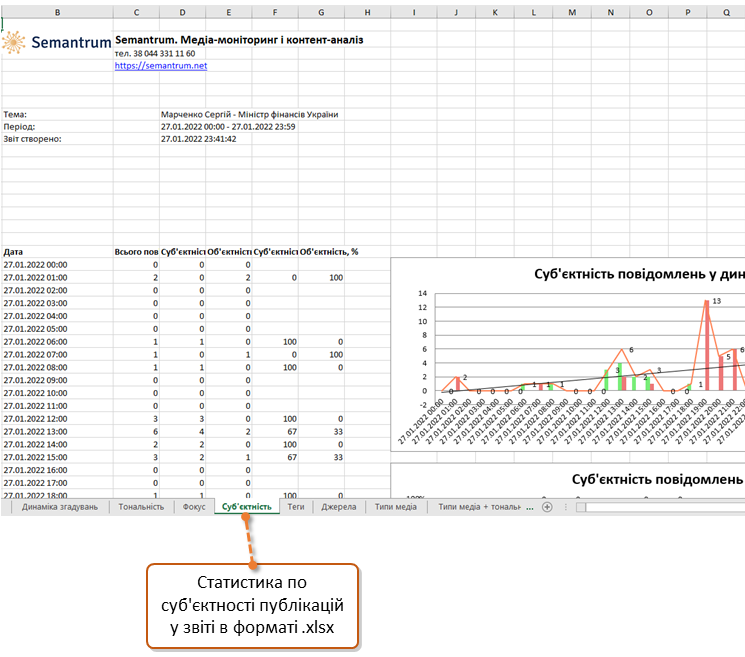
Task: Click objectivity percent 100 in 01:00 row
Action: (321, 277)
